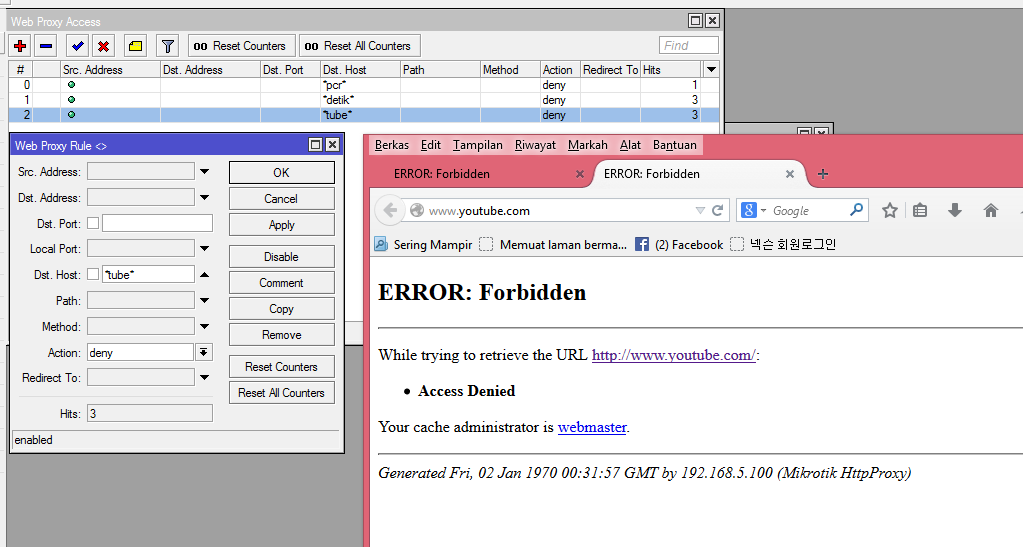Open Sering Mampir bookmark
Viewport: 1023px width, 547px height.
pyautogui.click(x=423, y=245)
